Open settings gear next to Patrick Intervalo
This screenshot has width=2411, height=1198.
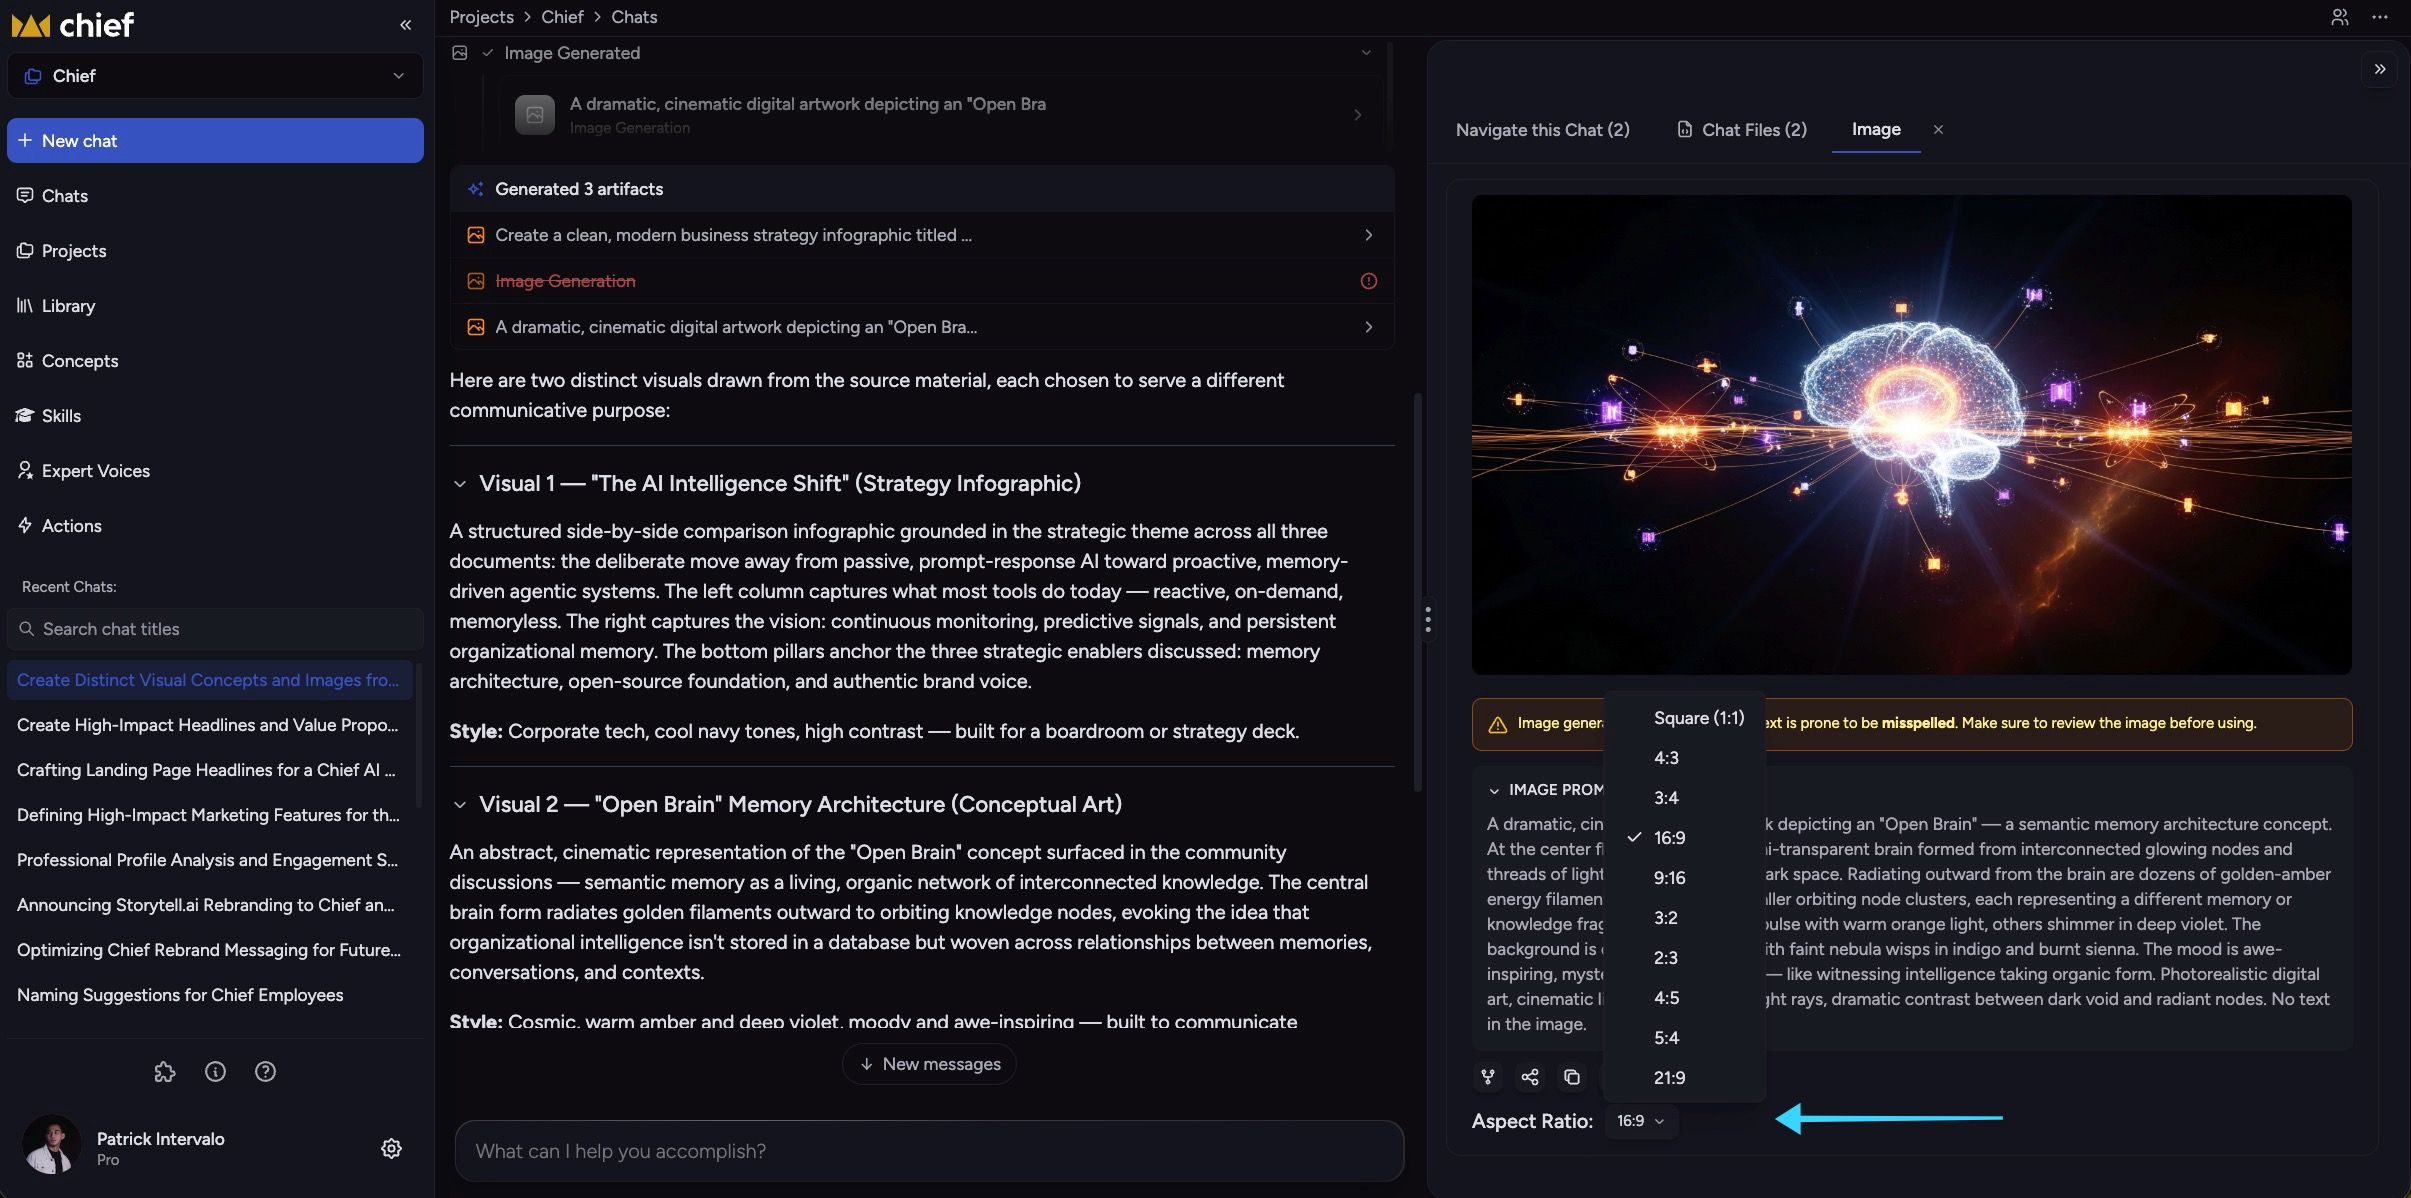(x=392, y=1148)
